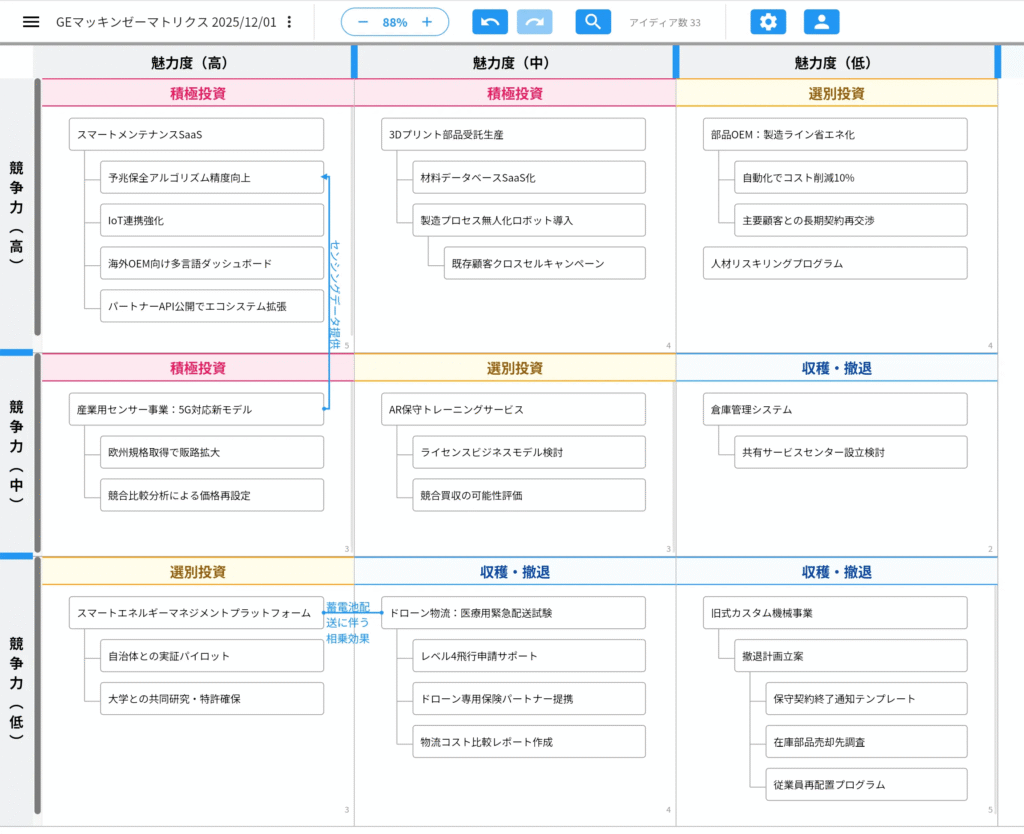The image size is (1024, 834).
Task: Open the search magnifier tool
Action: click(593, 22)
